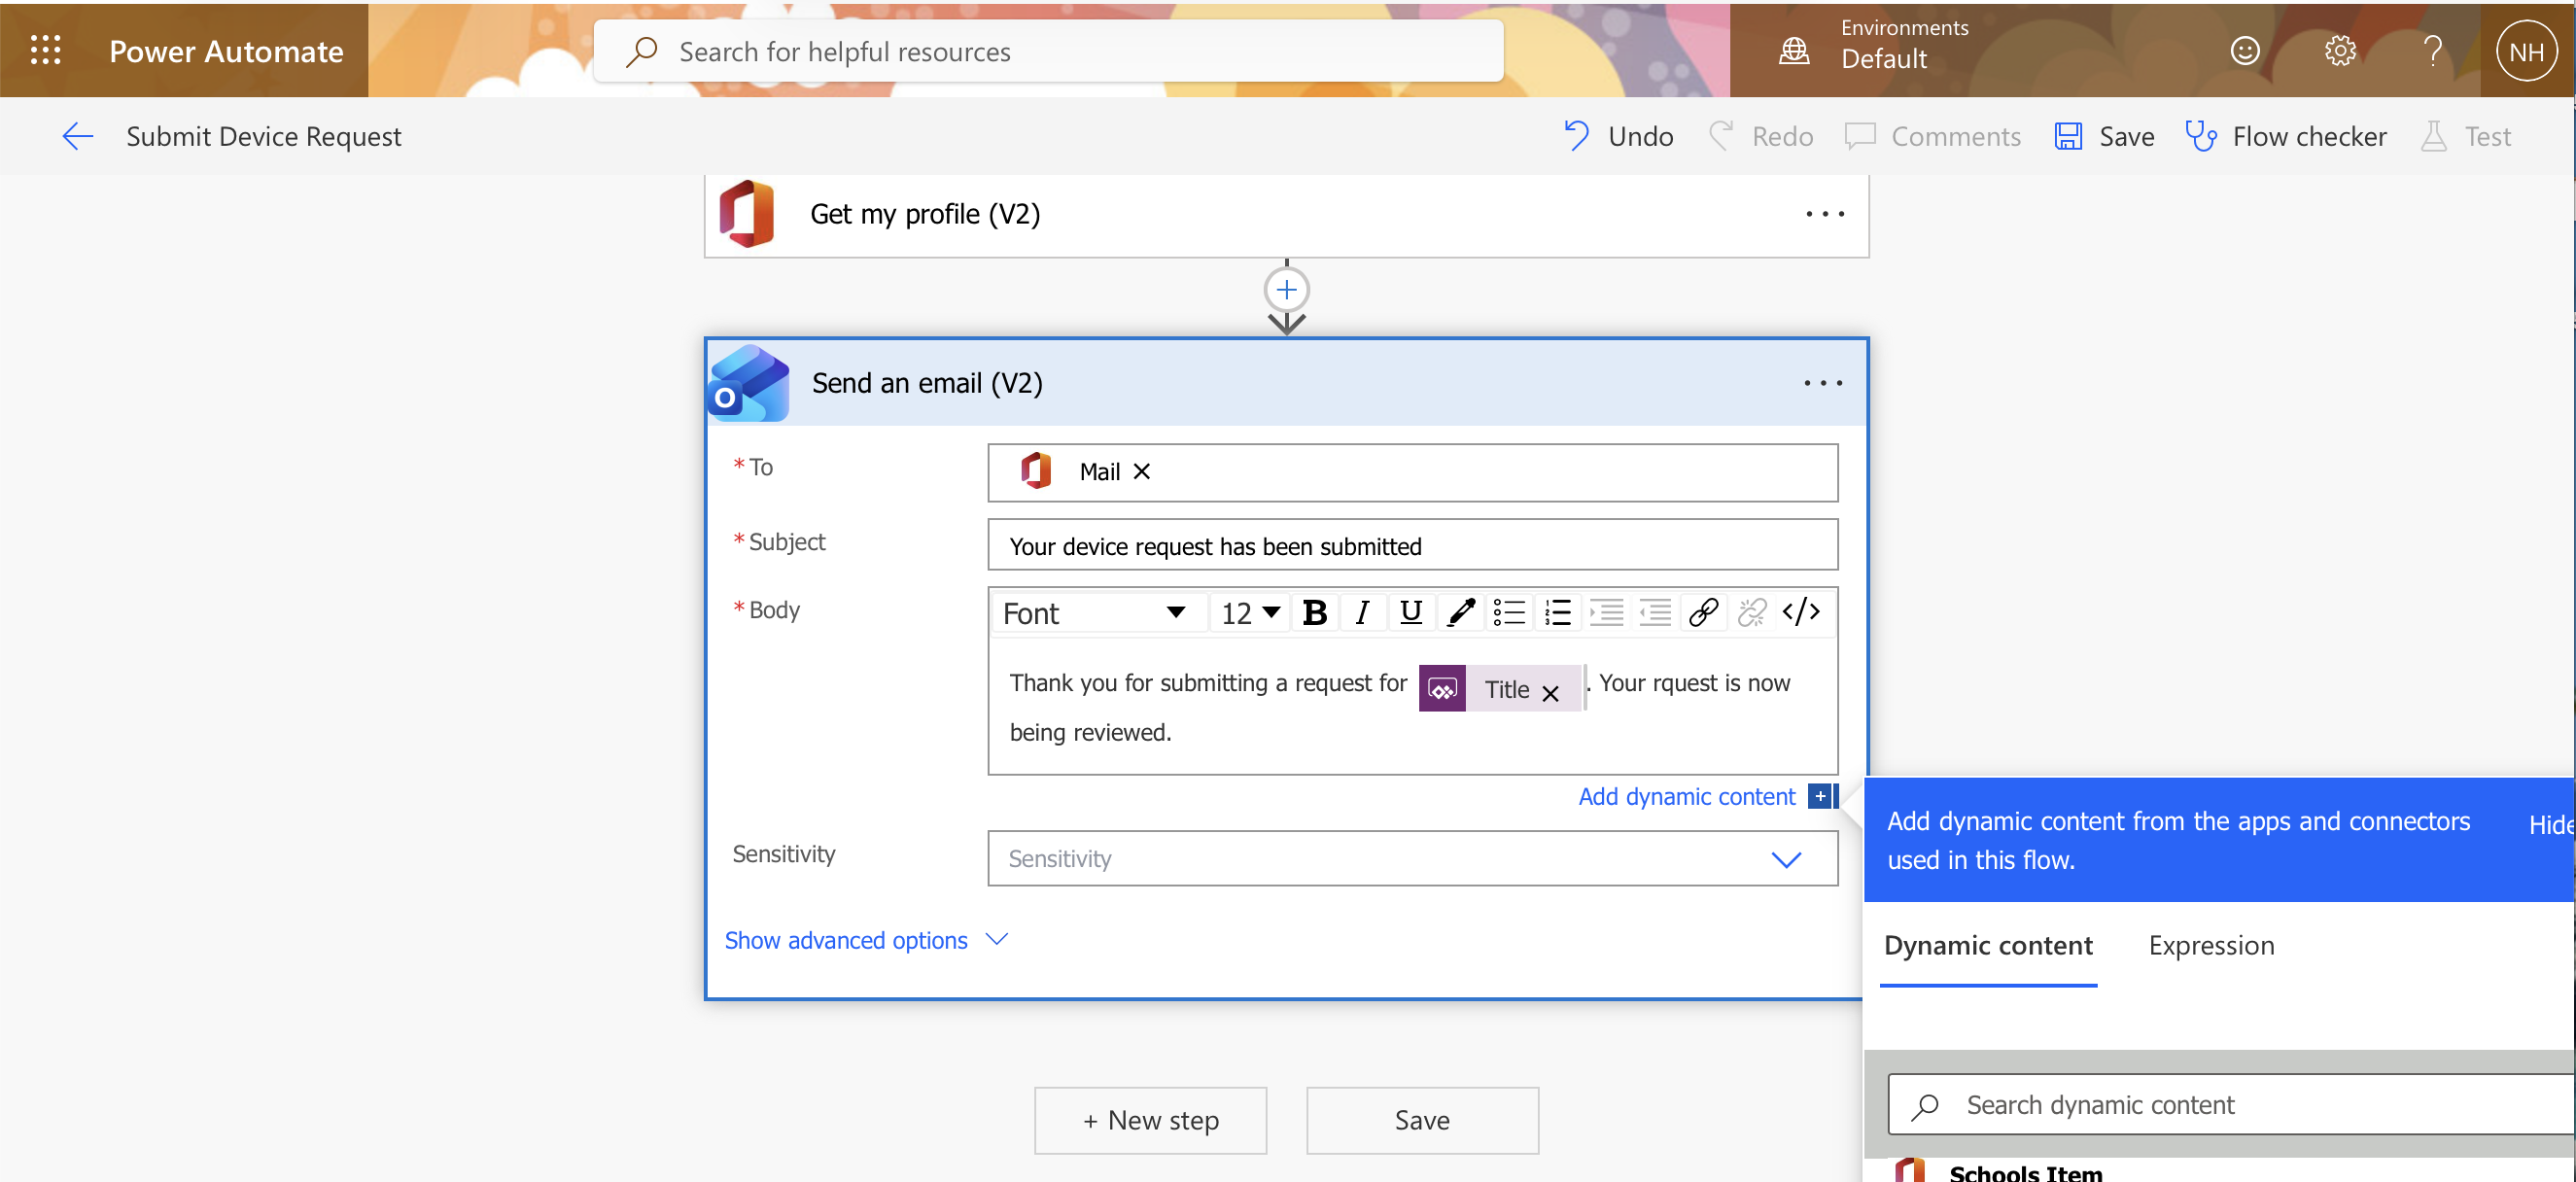The height and width of the screenshot is (1182, 2576).
Task: Hide the dynamic content tooltip
Action: [x=2552, y=824]
